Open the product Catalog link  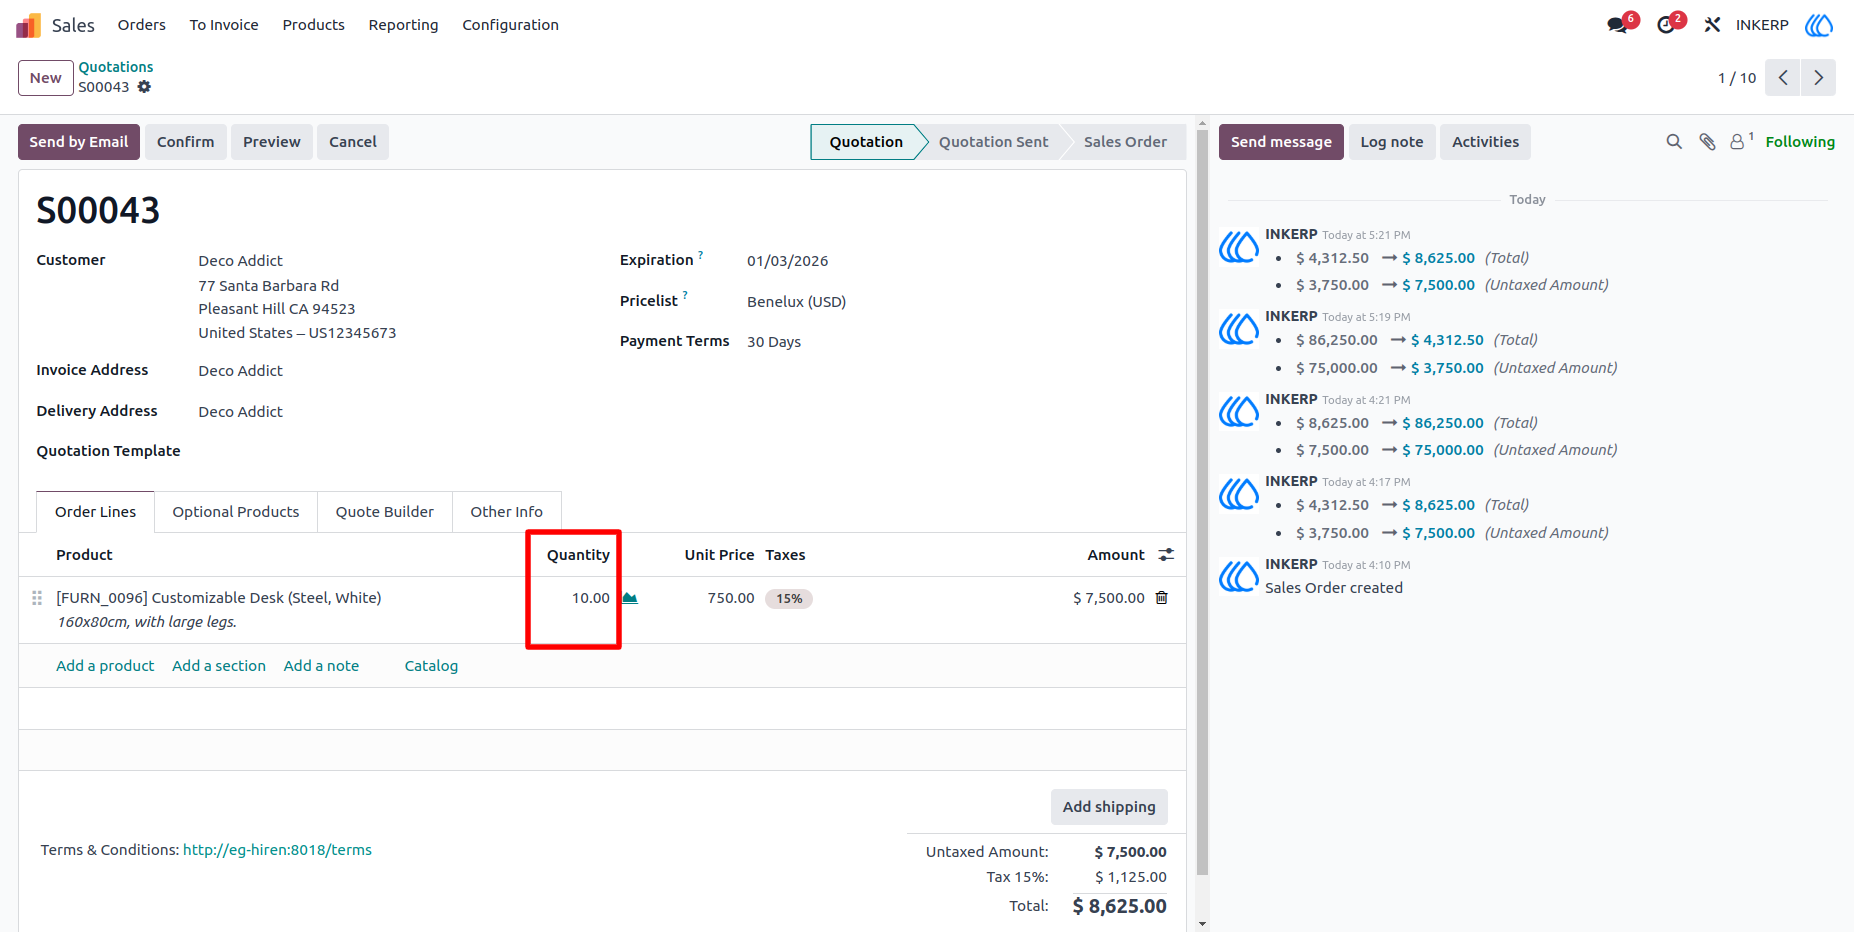coord(431,666)
